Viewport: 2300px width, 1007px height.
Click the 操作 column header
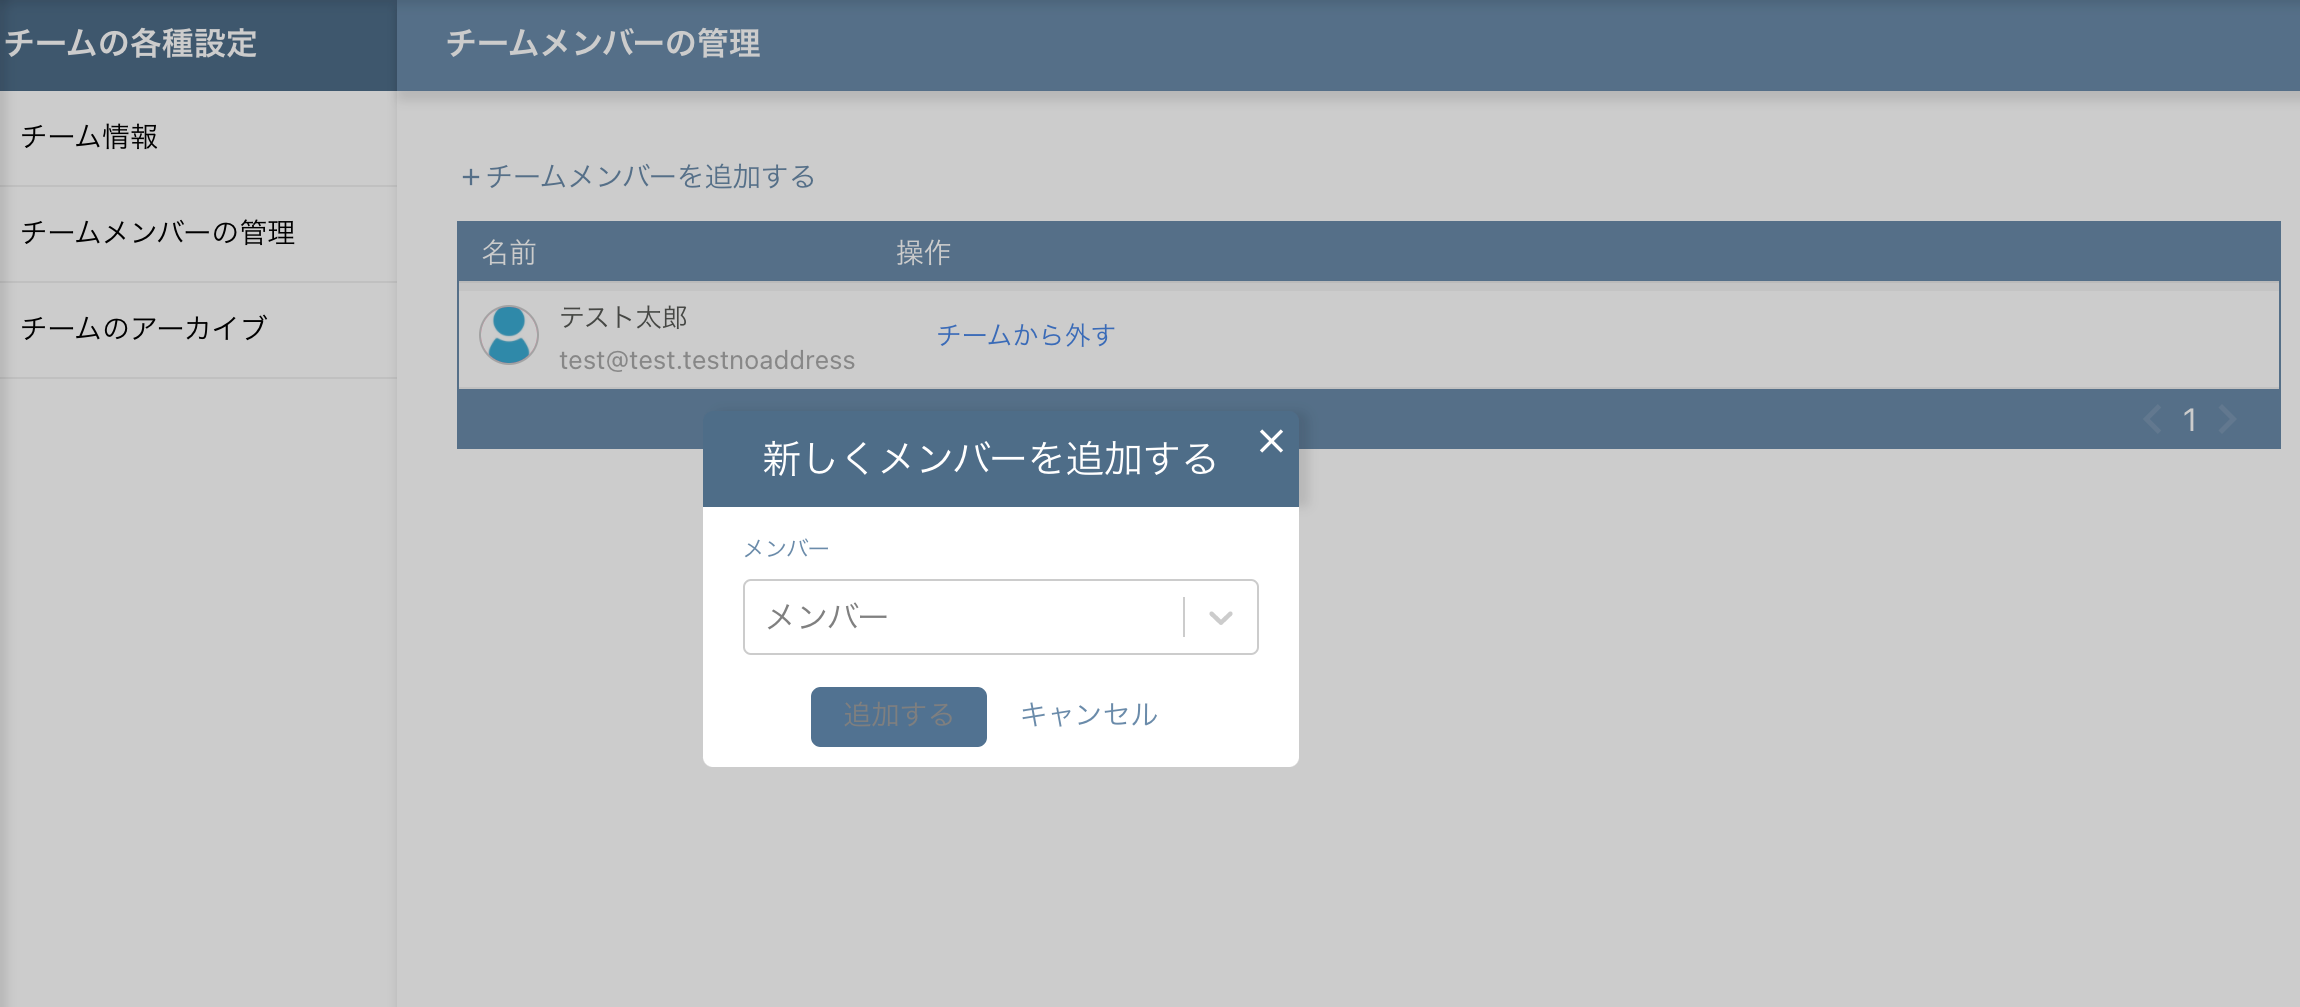[x=922, y=253]
